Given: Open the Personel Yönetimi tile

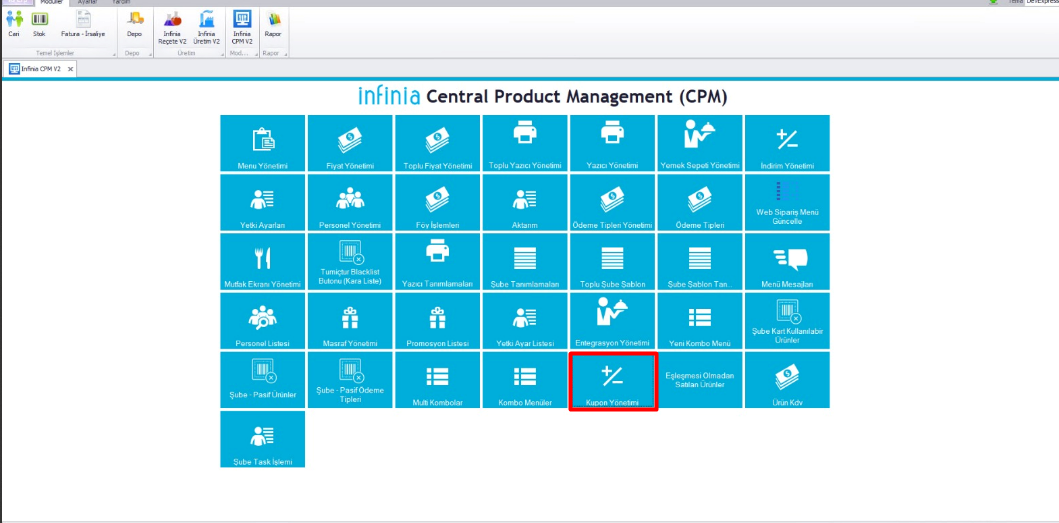Looking at the screenshot, I should tap(350, 203).
